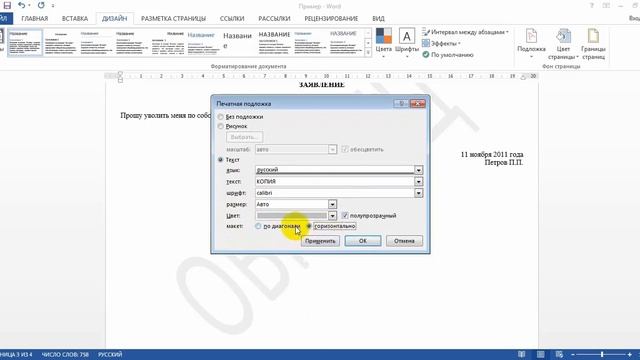Open the Цвет страницы menu
The width and height of the screenshot is (640, 360).
[x=563, y=44]
